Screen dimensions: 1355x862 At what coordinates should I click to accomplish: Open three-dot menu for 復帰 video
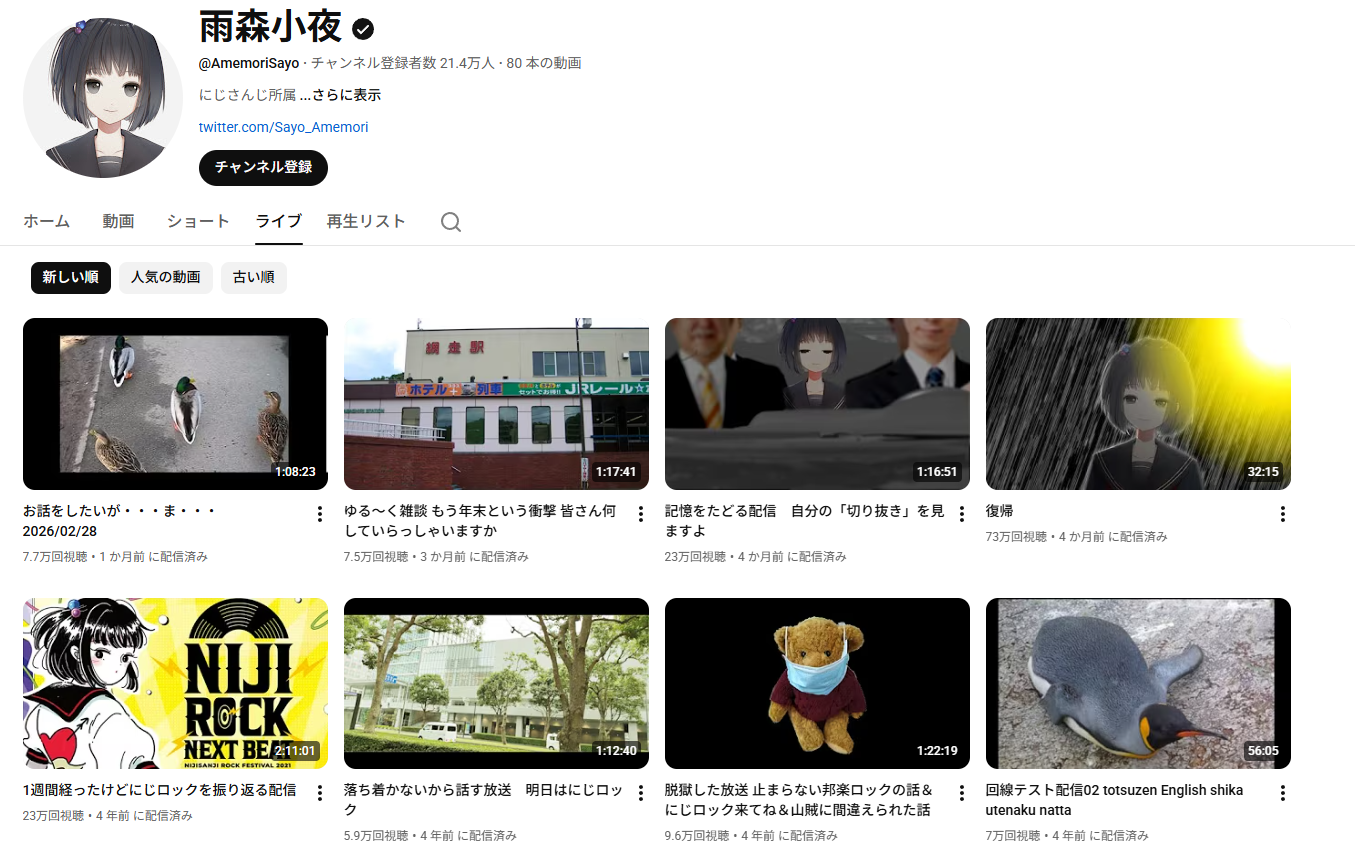click(x=1283, y=514)
